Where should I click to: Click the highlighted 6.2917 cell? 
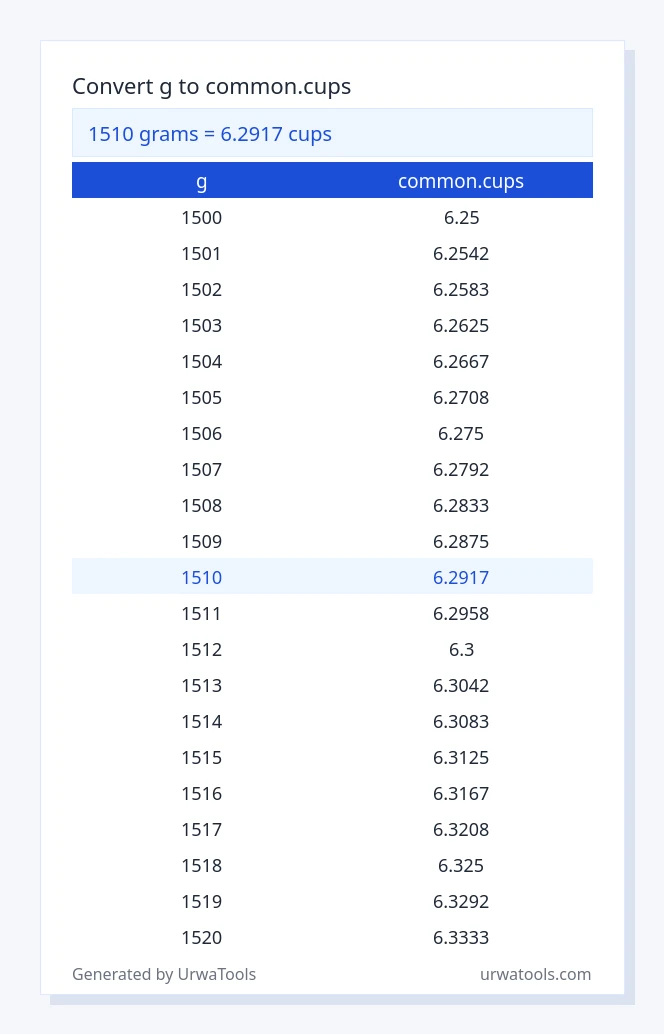click(461, 578)
